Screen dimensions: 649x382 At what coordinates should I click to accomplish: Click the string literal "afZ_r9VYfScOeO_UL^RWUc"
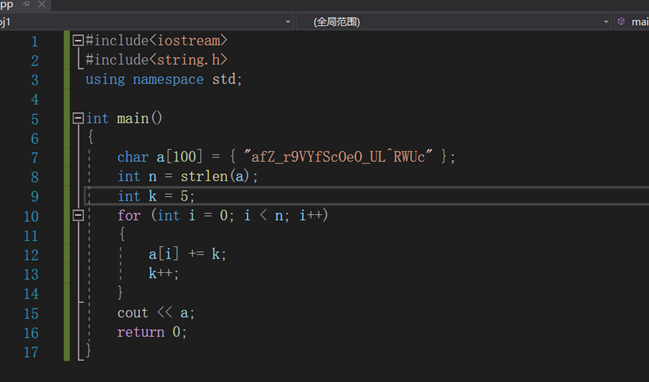[338, 157]
